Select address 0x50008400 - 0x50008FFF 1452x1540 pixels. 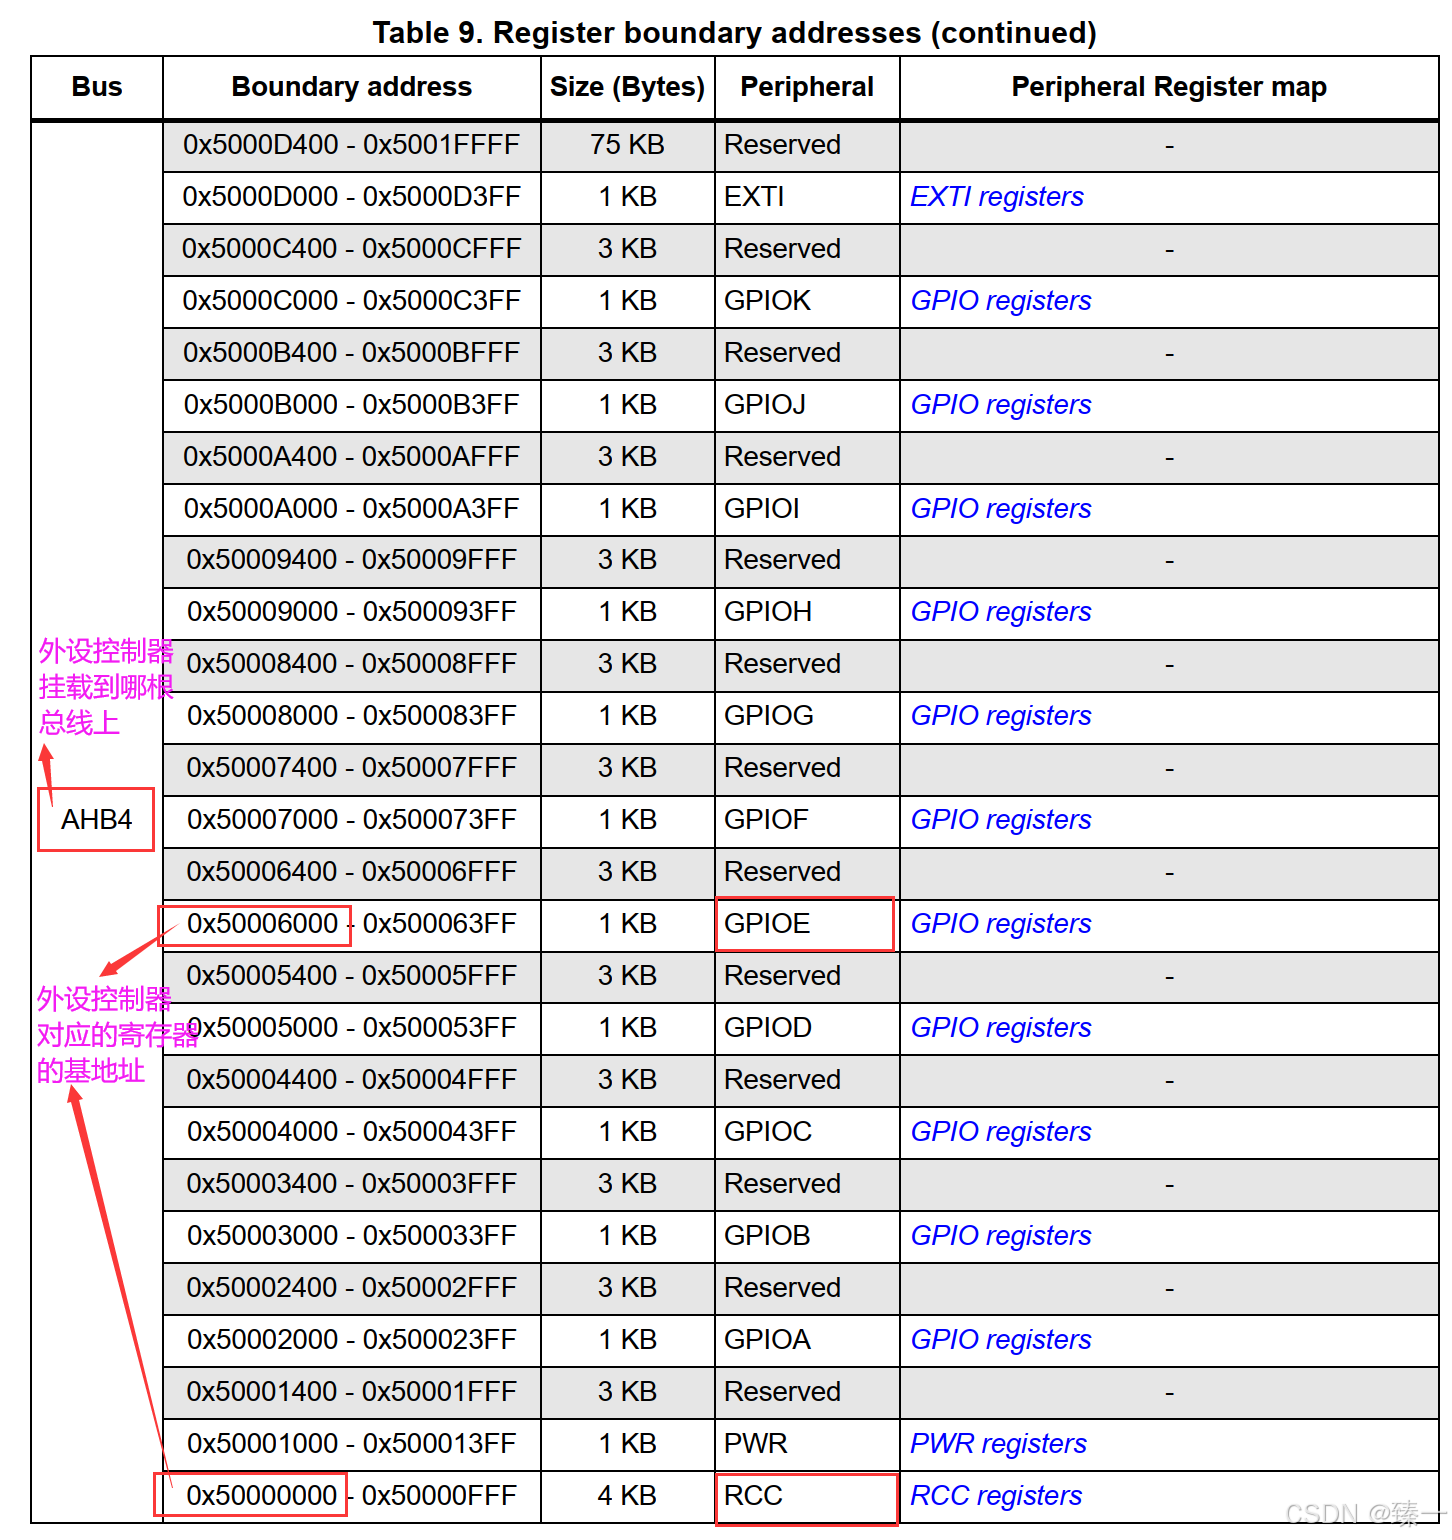tap(351, 664)
